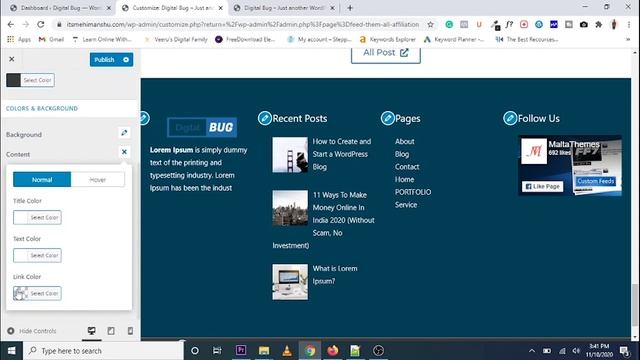Close the Customizer panel with X
Screen dimensions: 640x360
[x=11, y=59]
